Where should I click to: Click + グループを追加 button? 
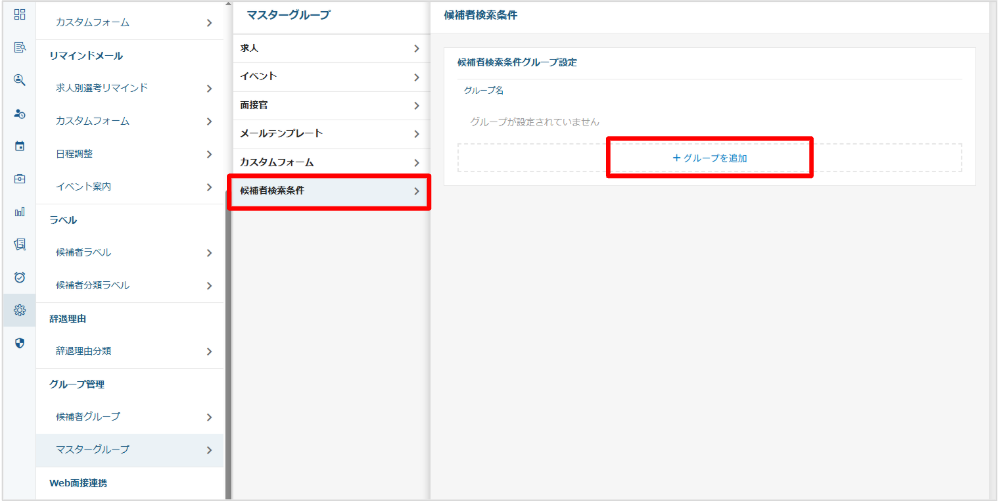click(710, 158)
